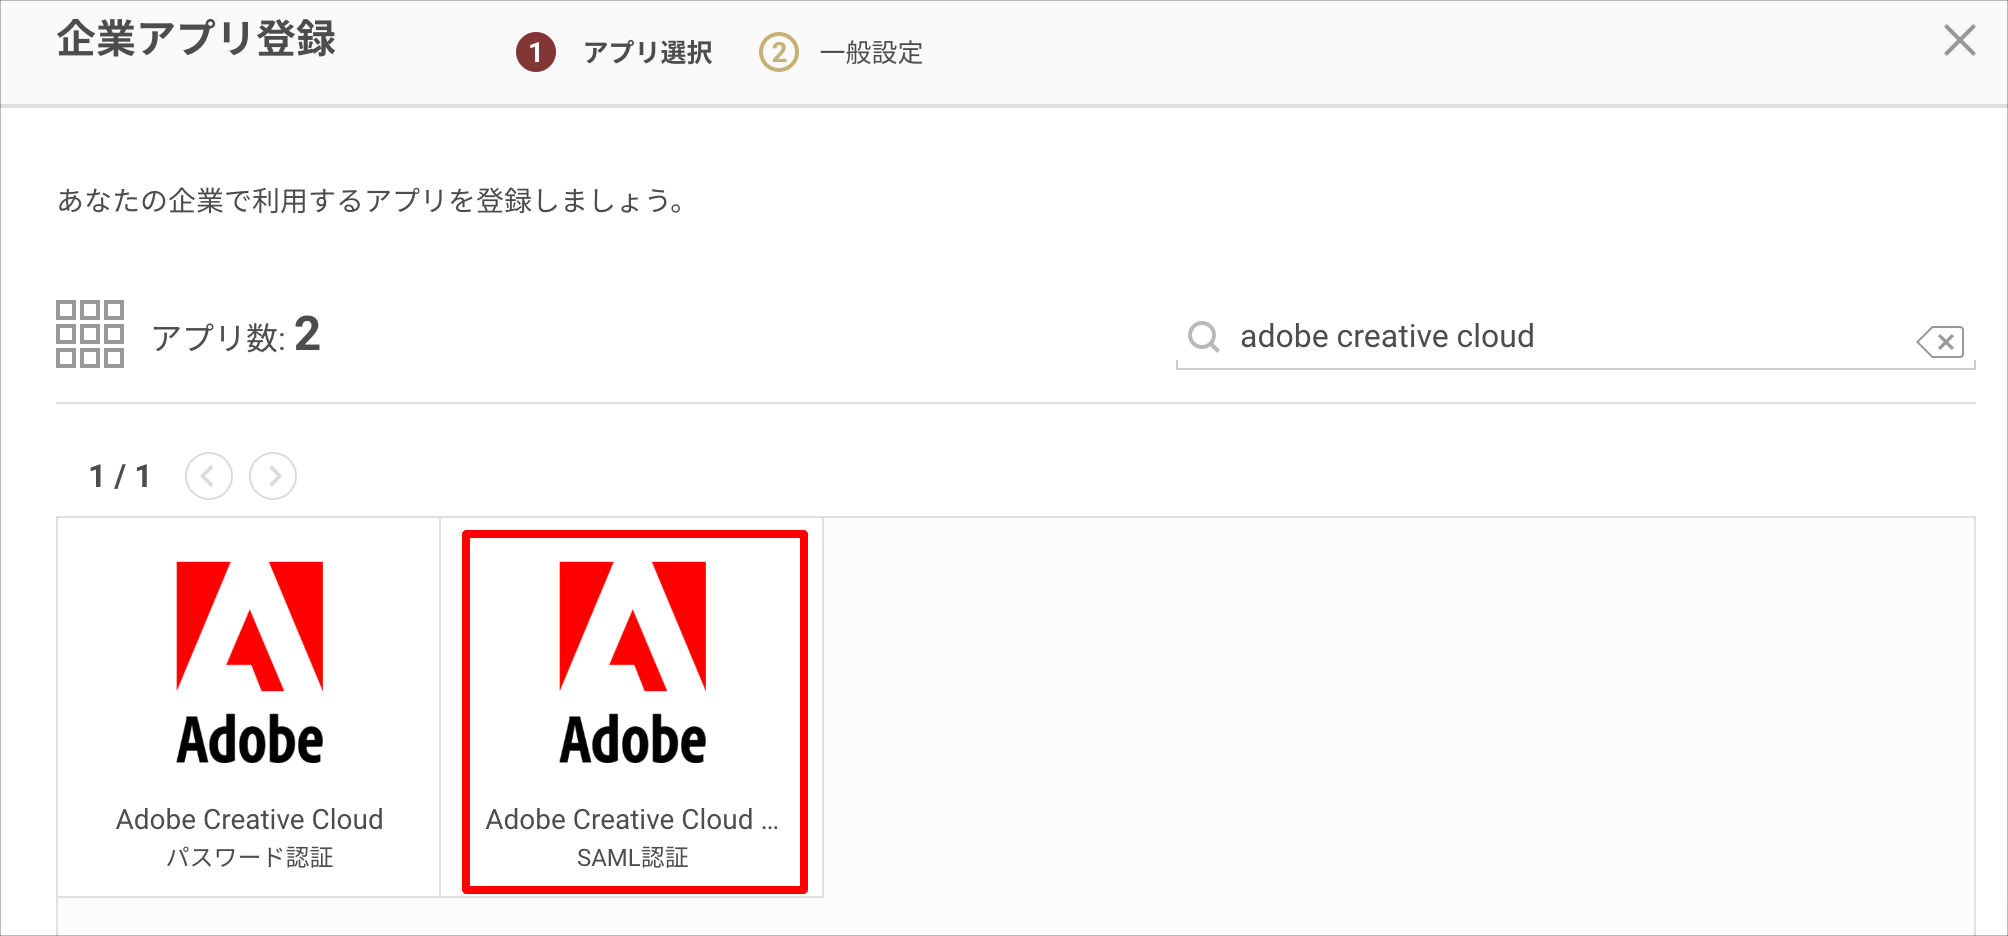Click the 1 / 1 page indicator
This screenshot has height=936, width=2008.
tap(120, 476)
